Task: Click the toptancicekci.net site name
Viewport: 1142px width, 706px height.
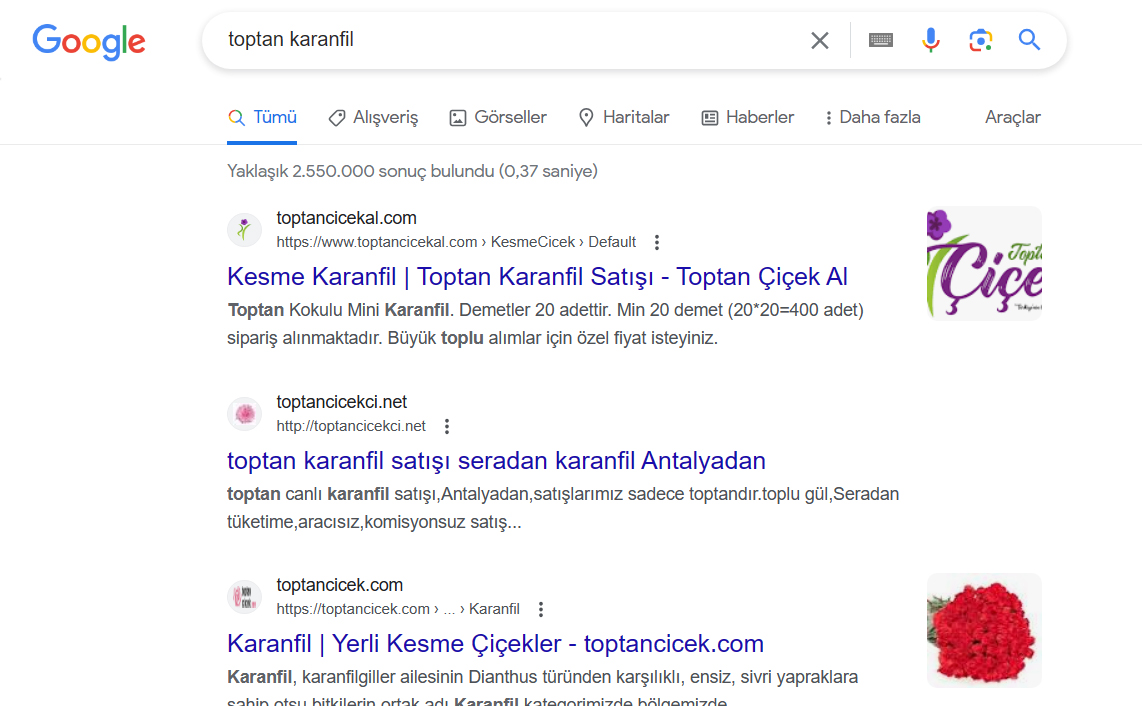Action: click(342, 401)
